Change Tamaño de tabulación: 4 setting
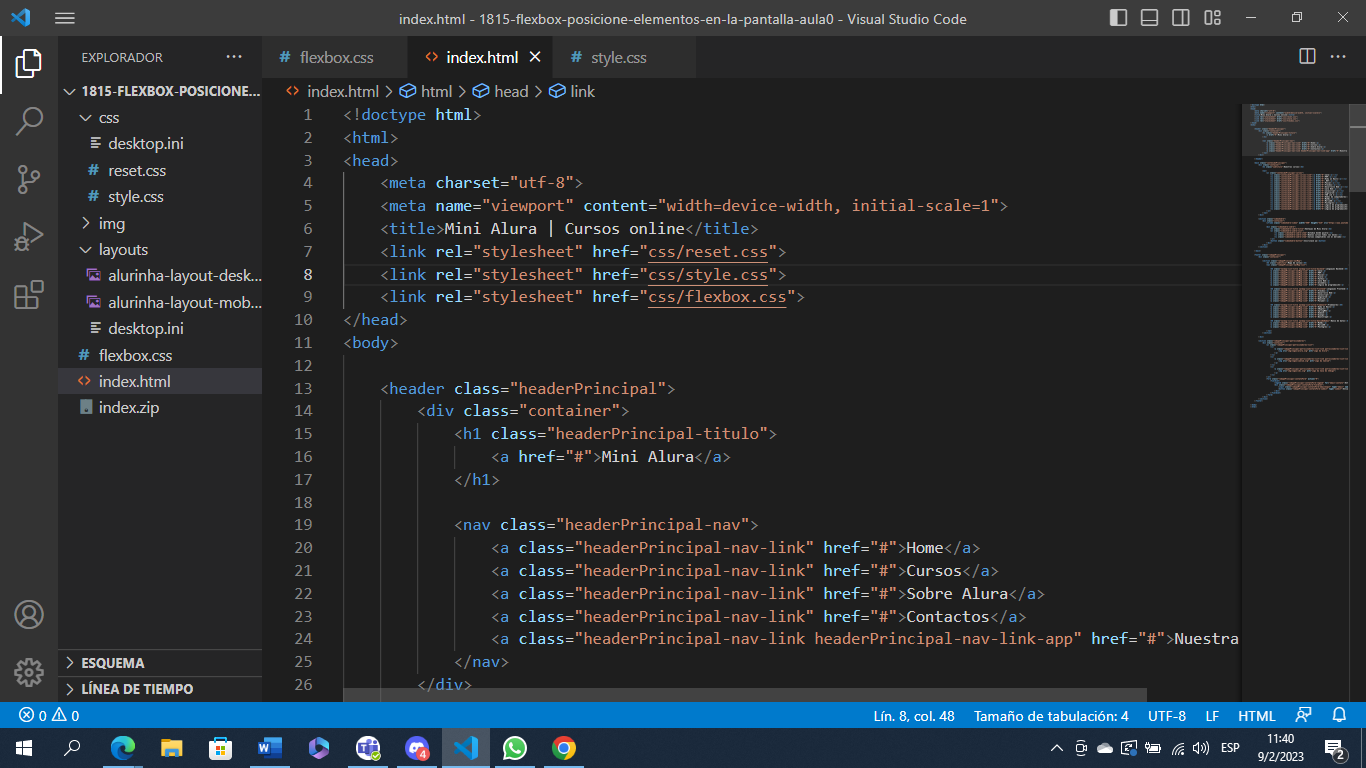 (1051, 716)
